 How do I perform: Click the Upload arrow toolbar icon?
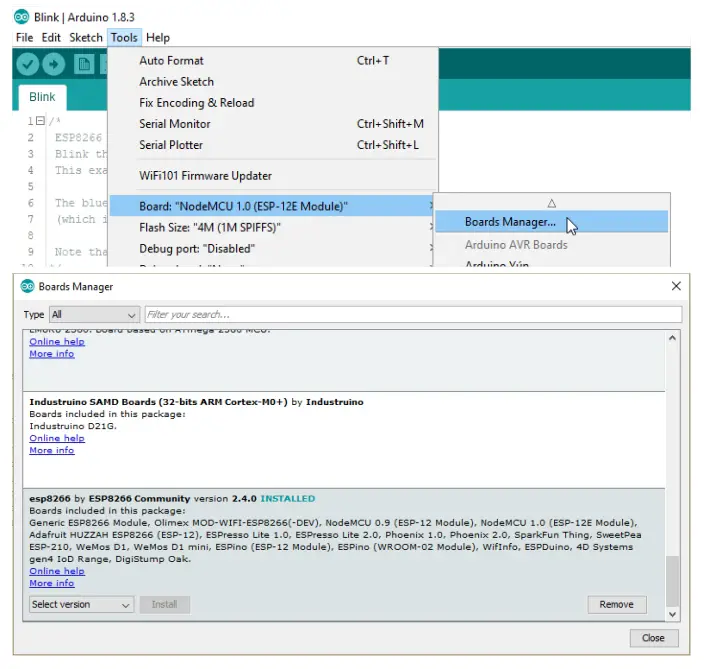54,64
